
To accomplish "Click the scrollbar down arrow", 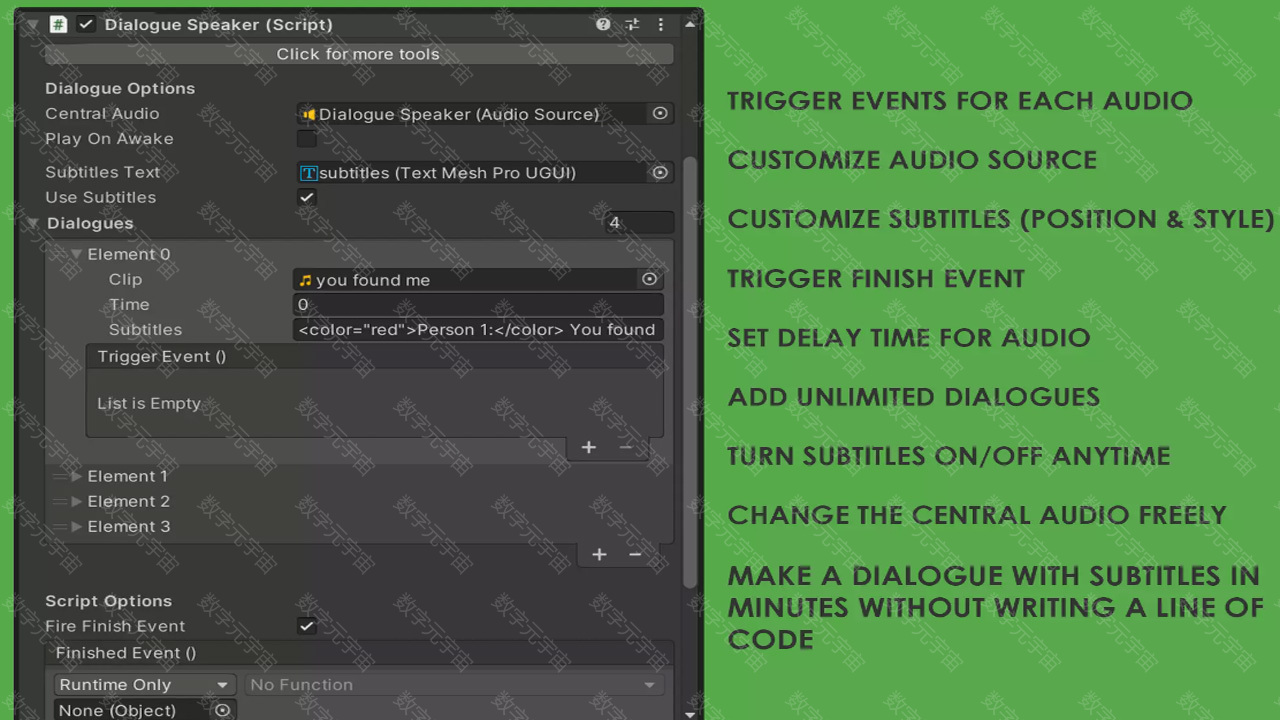I will point(689,713).
